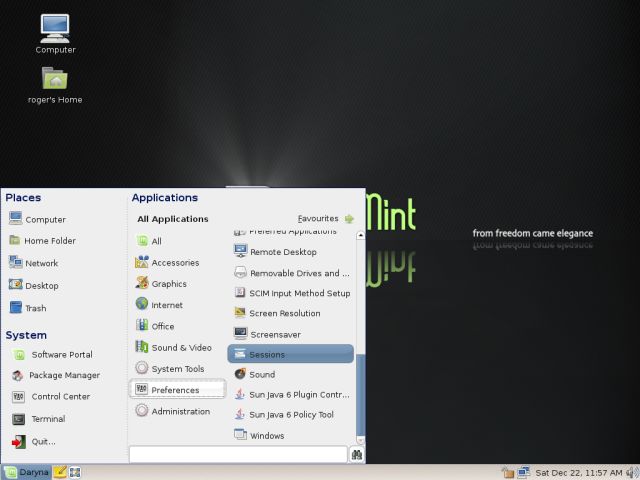Click the scrollbar down arrow in the applications list

360,440
